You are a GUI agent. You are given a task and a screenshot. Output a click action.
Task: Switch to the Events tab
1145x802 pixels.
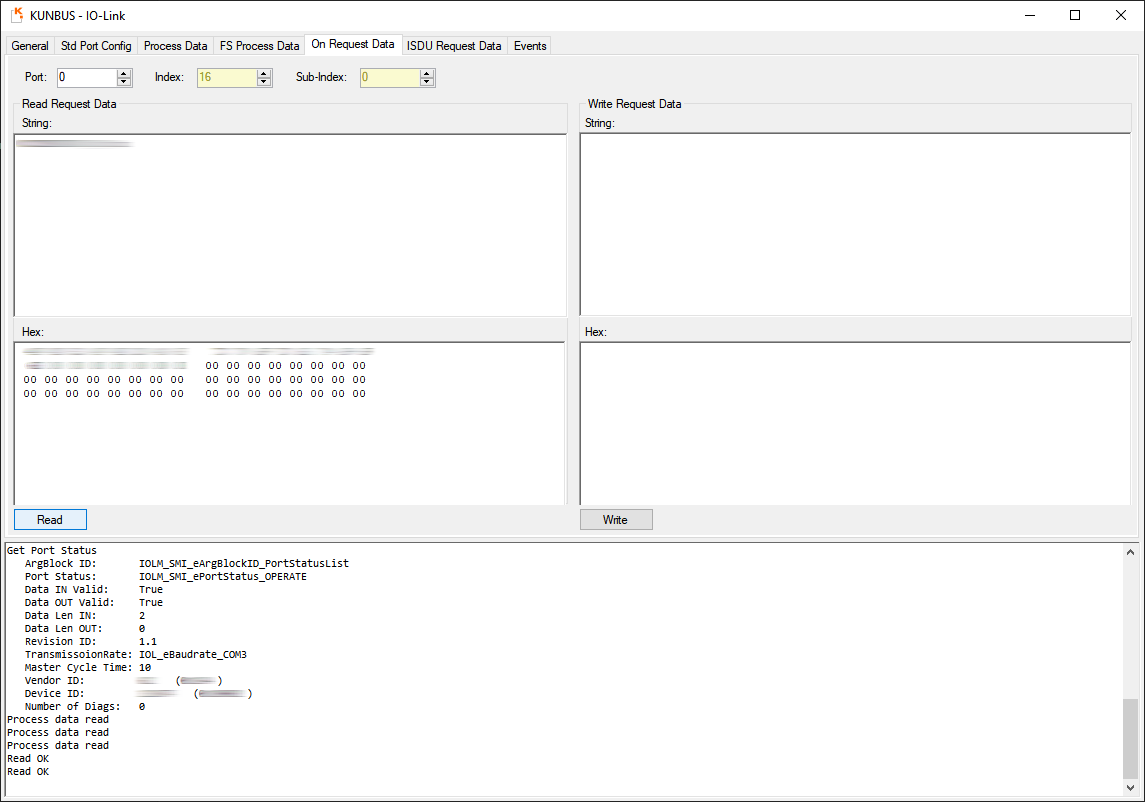(530, 46)
